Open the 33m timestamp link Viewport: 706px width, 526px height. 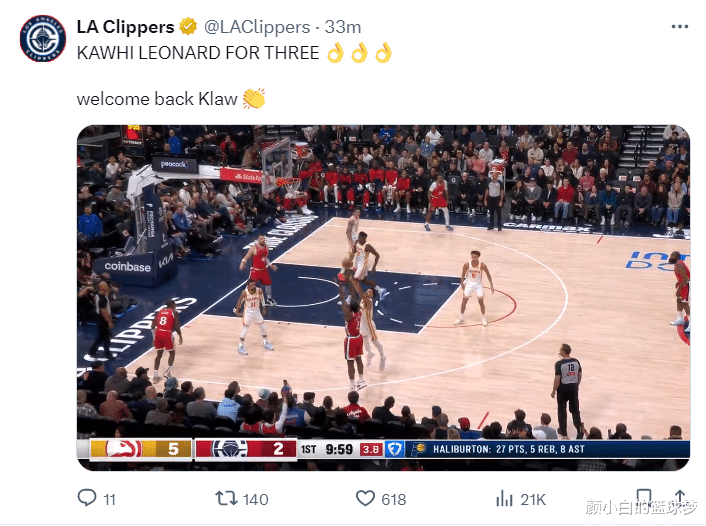(343, 27)
